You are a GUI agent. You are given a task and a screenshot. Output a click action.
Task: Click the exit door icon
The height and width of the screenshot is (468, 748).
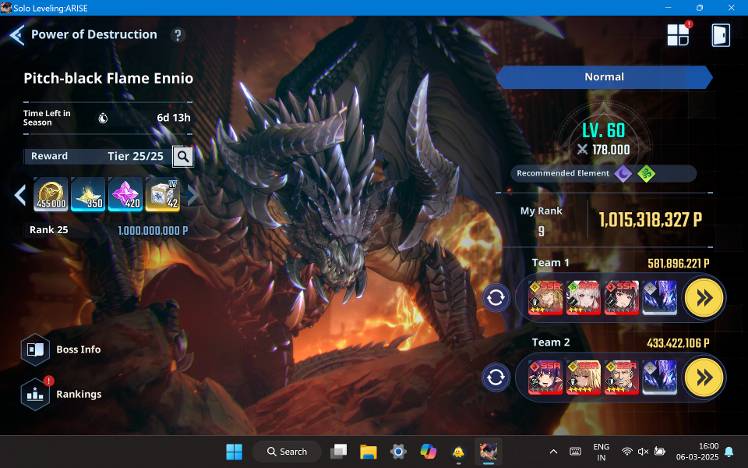tap(720, 35)
